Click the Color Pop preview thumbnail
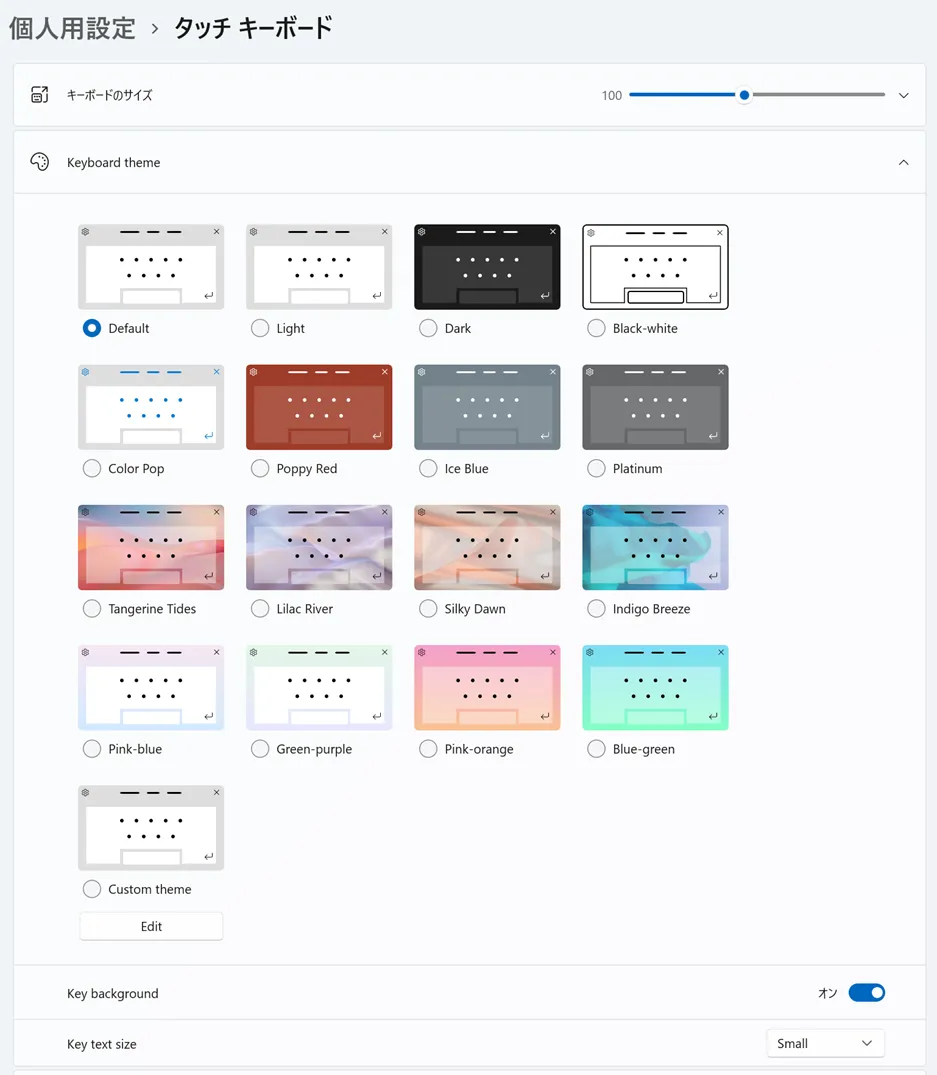The width and height of the screenshot is (937, 1075). pos(151,407)
